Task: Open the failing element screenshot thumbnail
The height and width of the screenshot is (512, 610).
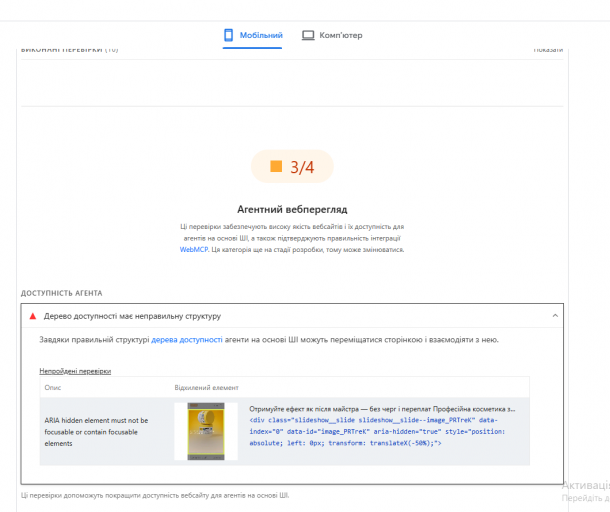Action: [x=206, y=431]
